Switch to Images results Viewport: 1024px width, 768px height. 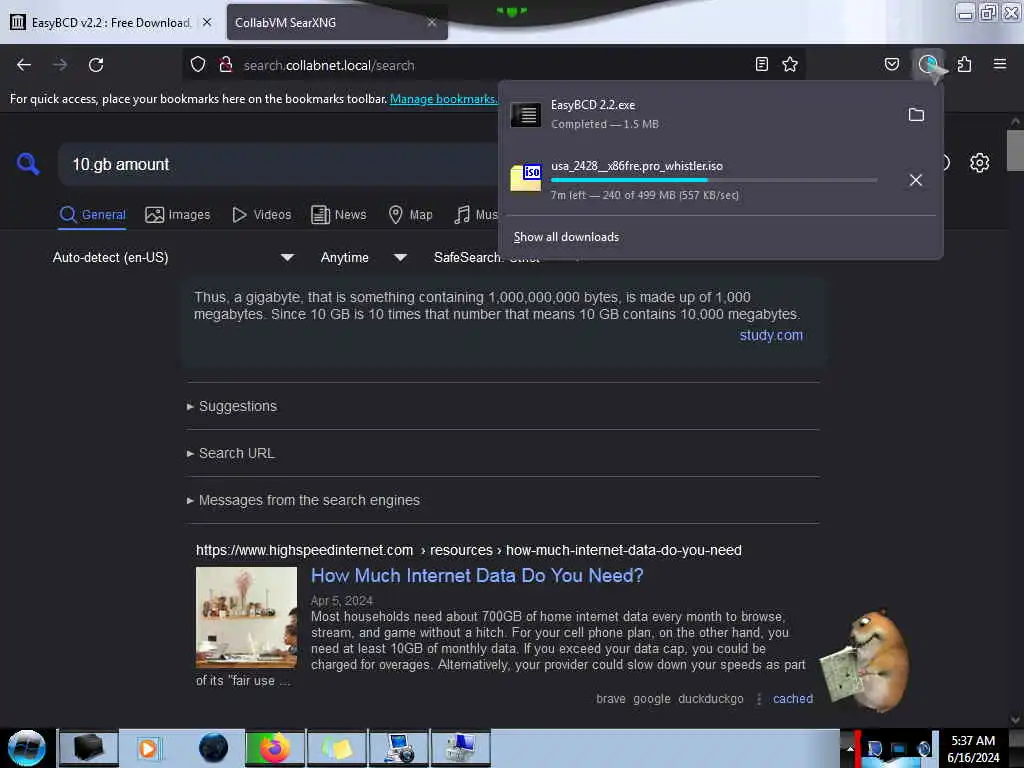[178, 214]
